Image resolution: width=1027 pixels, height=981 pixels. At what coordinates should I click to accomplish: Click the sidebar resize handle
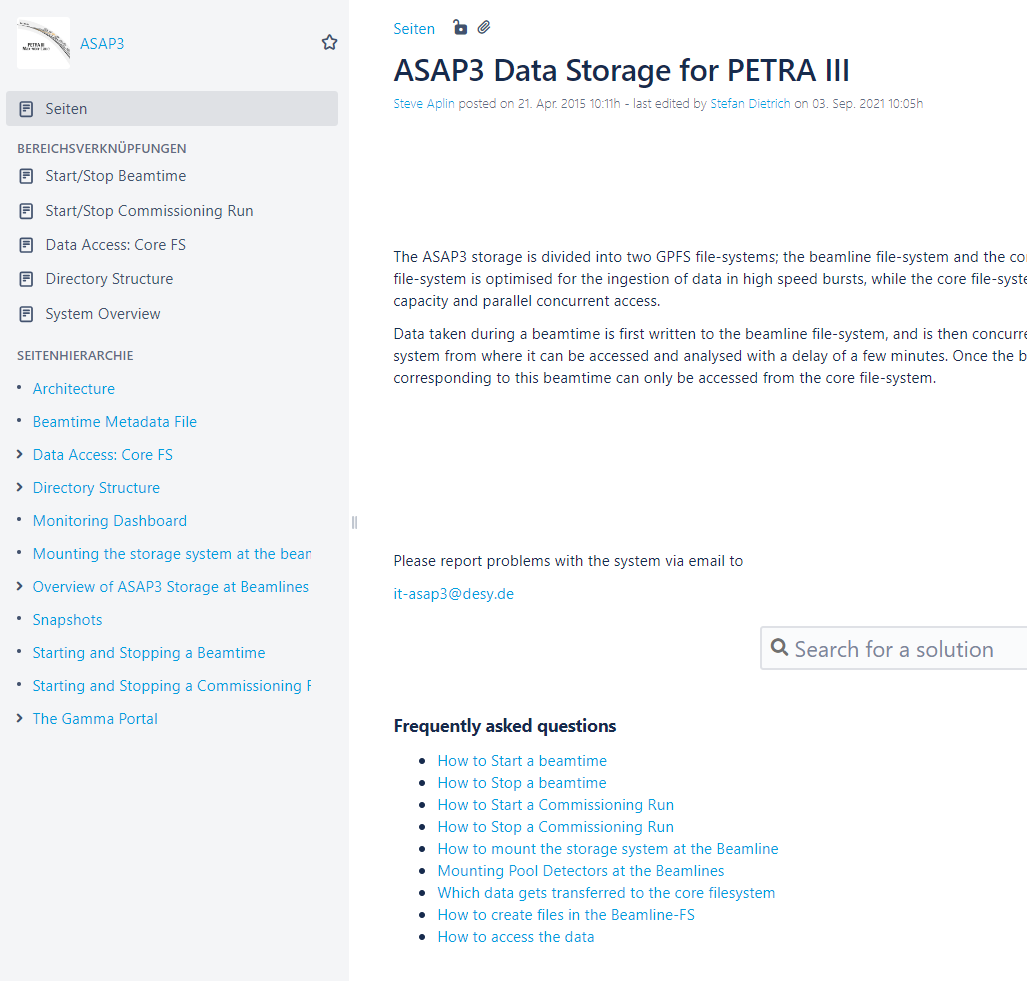(354, 522)
